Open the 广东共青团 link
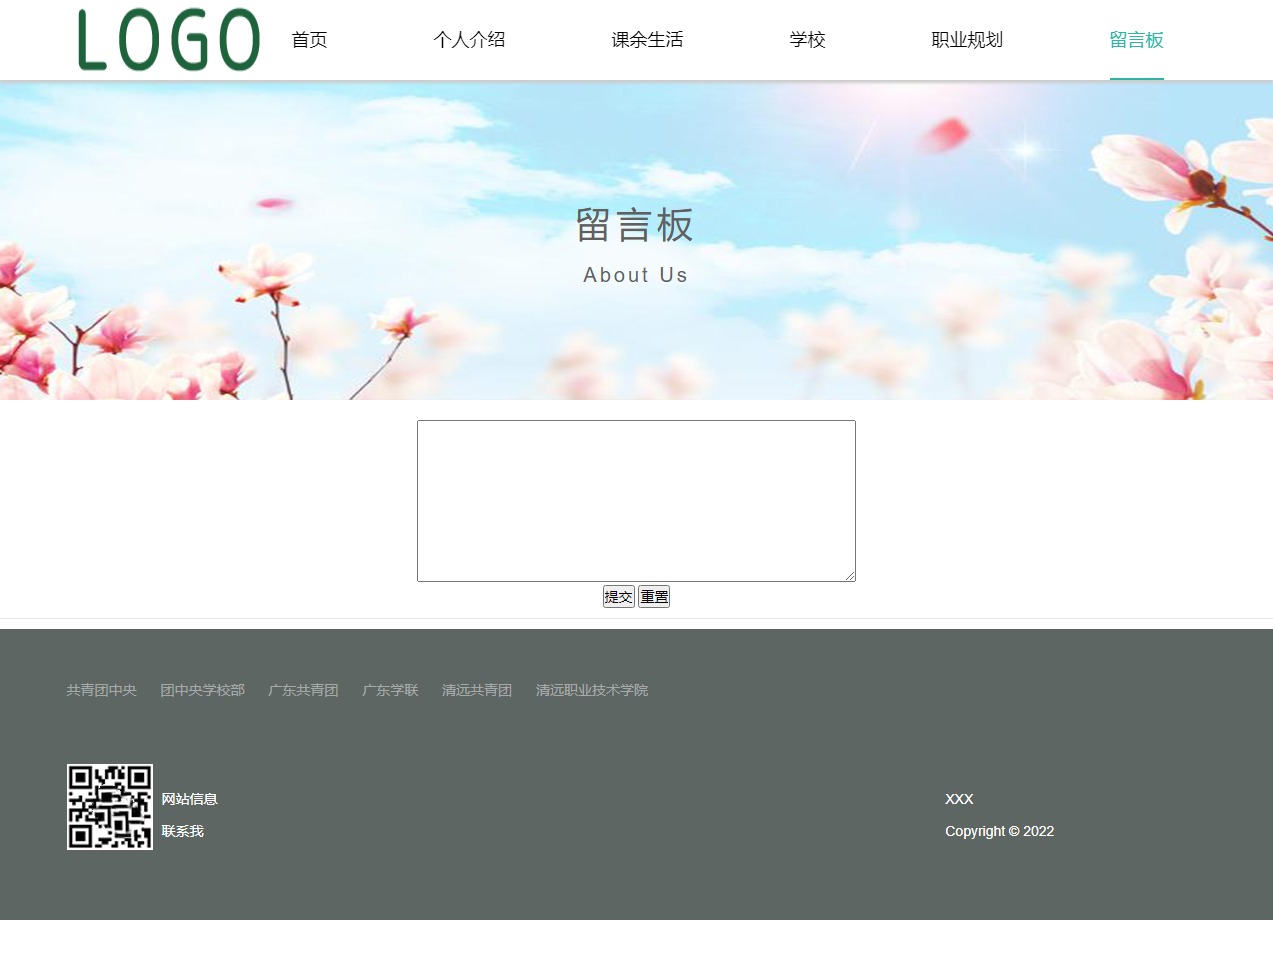Screen dimensions: 1273x979 [303, 690]
